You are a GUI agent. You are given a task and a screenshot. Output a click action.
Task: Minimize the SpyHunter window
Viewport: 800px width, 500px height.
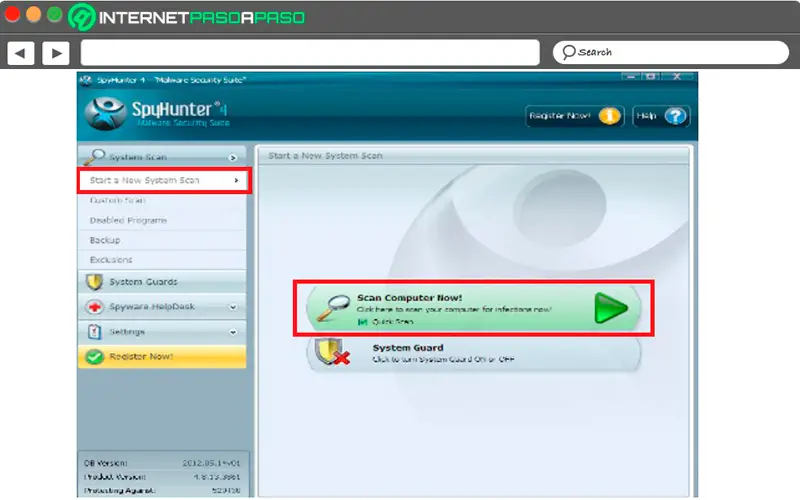point(631,77)
